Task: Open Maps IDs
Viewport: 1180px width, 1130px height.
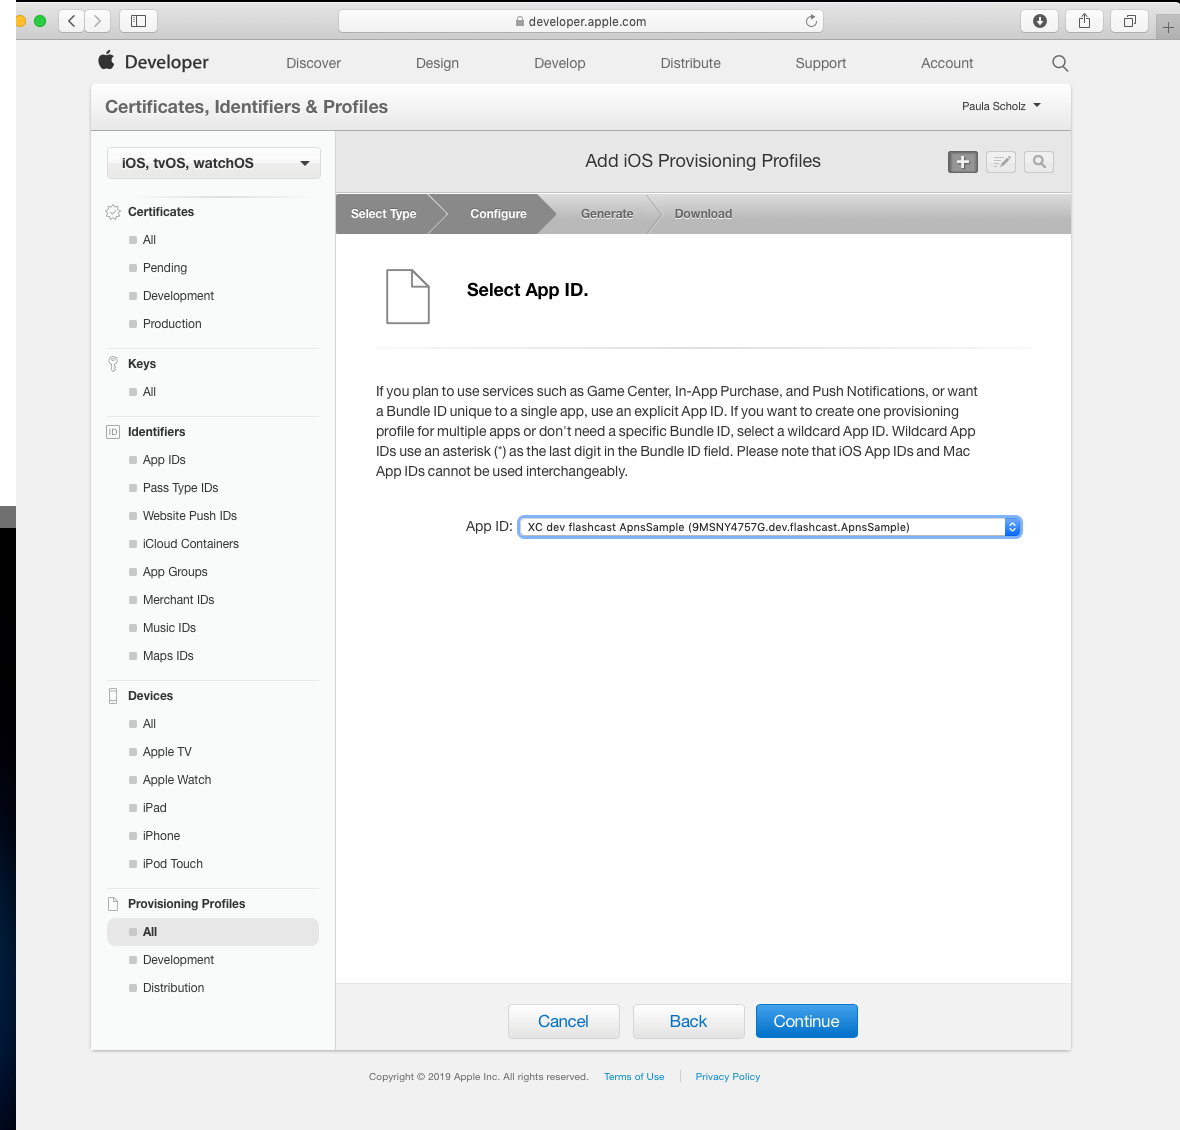Action: [x=168, y=655]
